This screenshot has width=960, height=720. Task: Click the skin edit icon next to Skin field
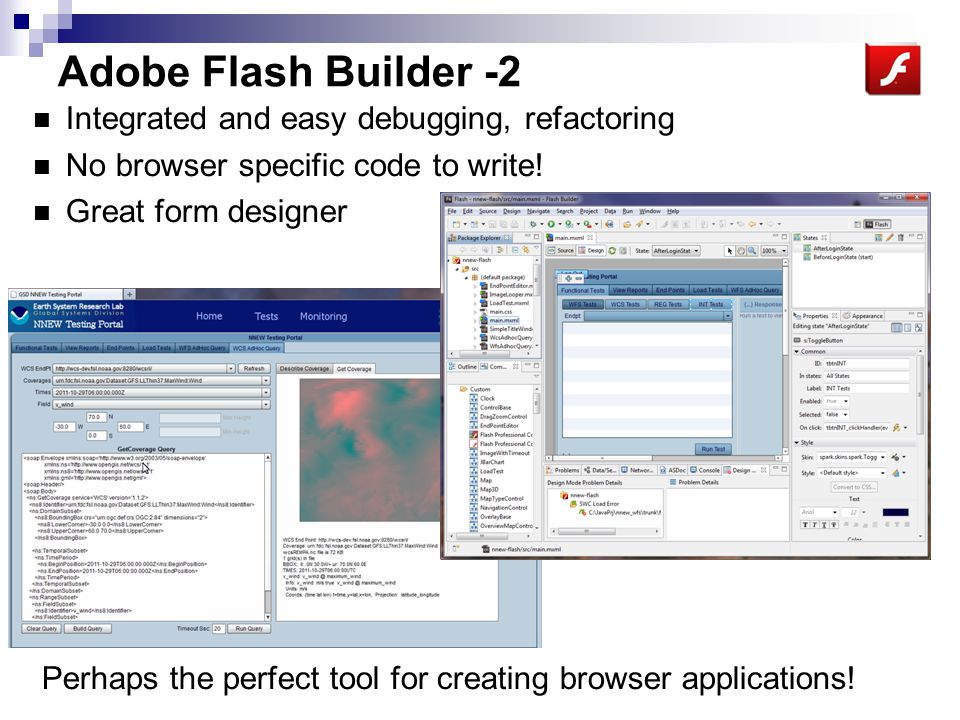(895, 457)
